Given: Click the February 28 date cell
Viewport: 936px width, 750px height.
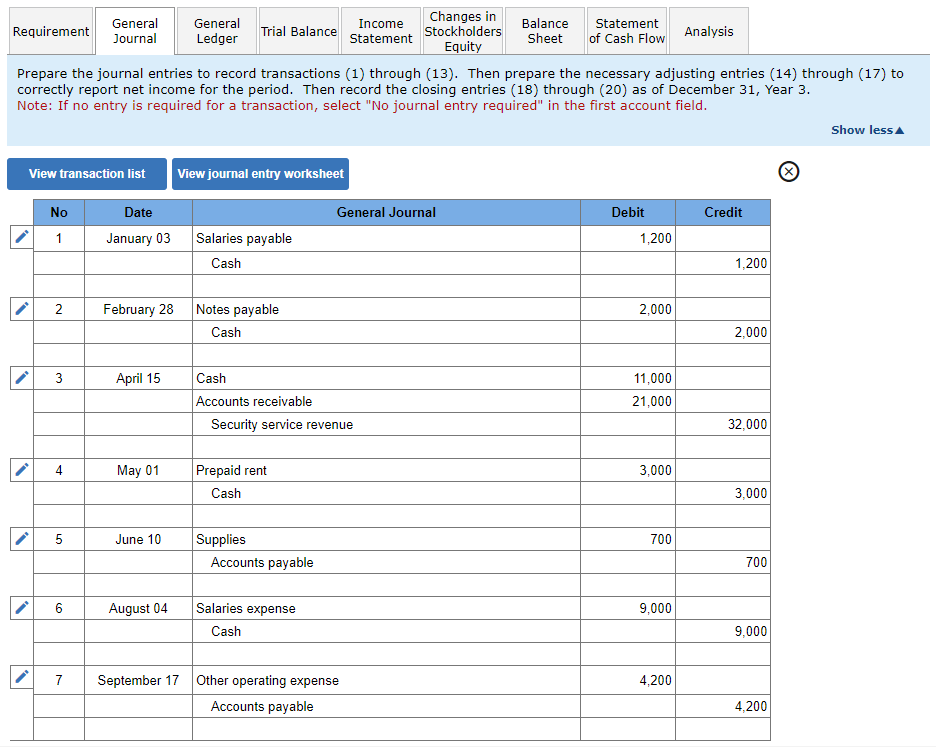Looking at the screenshot, I should [138, 309].
